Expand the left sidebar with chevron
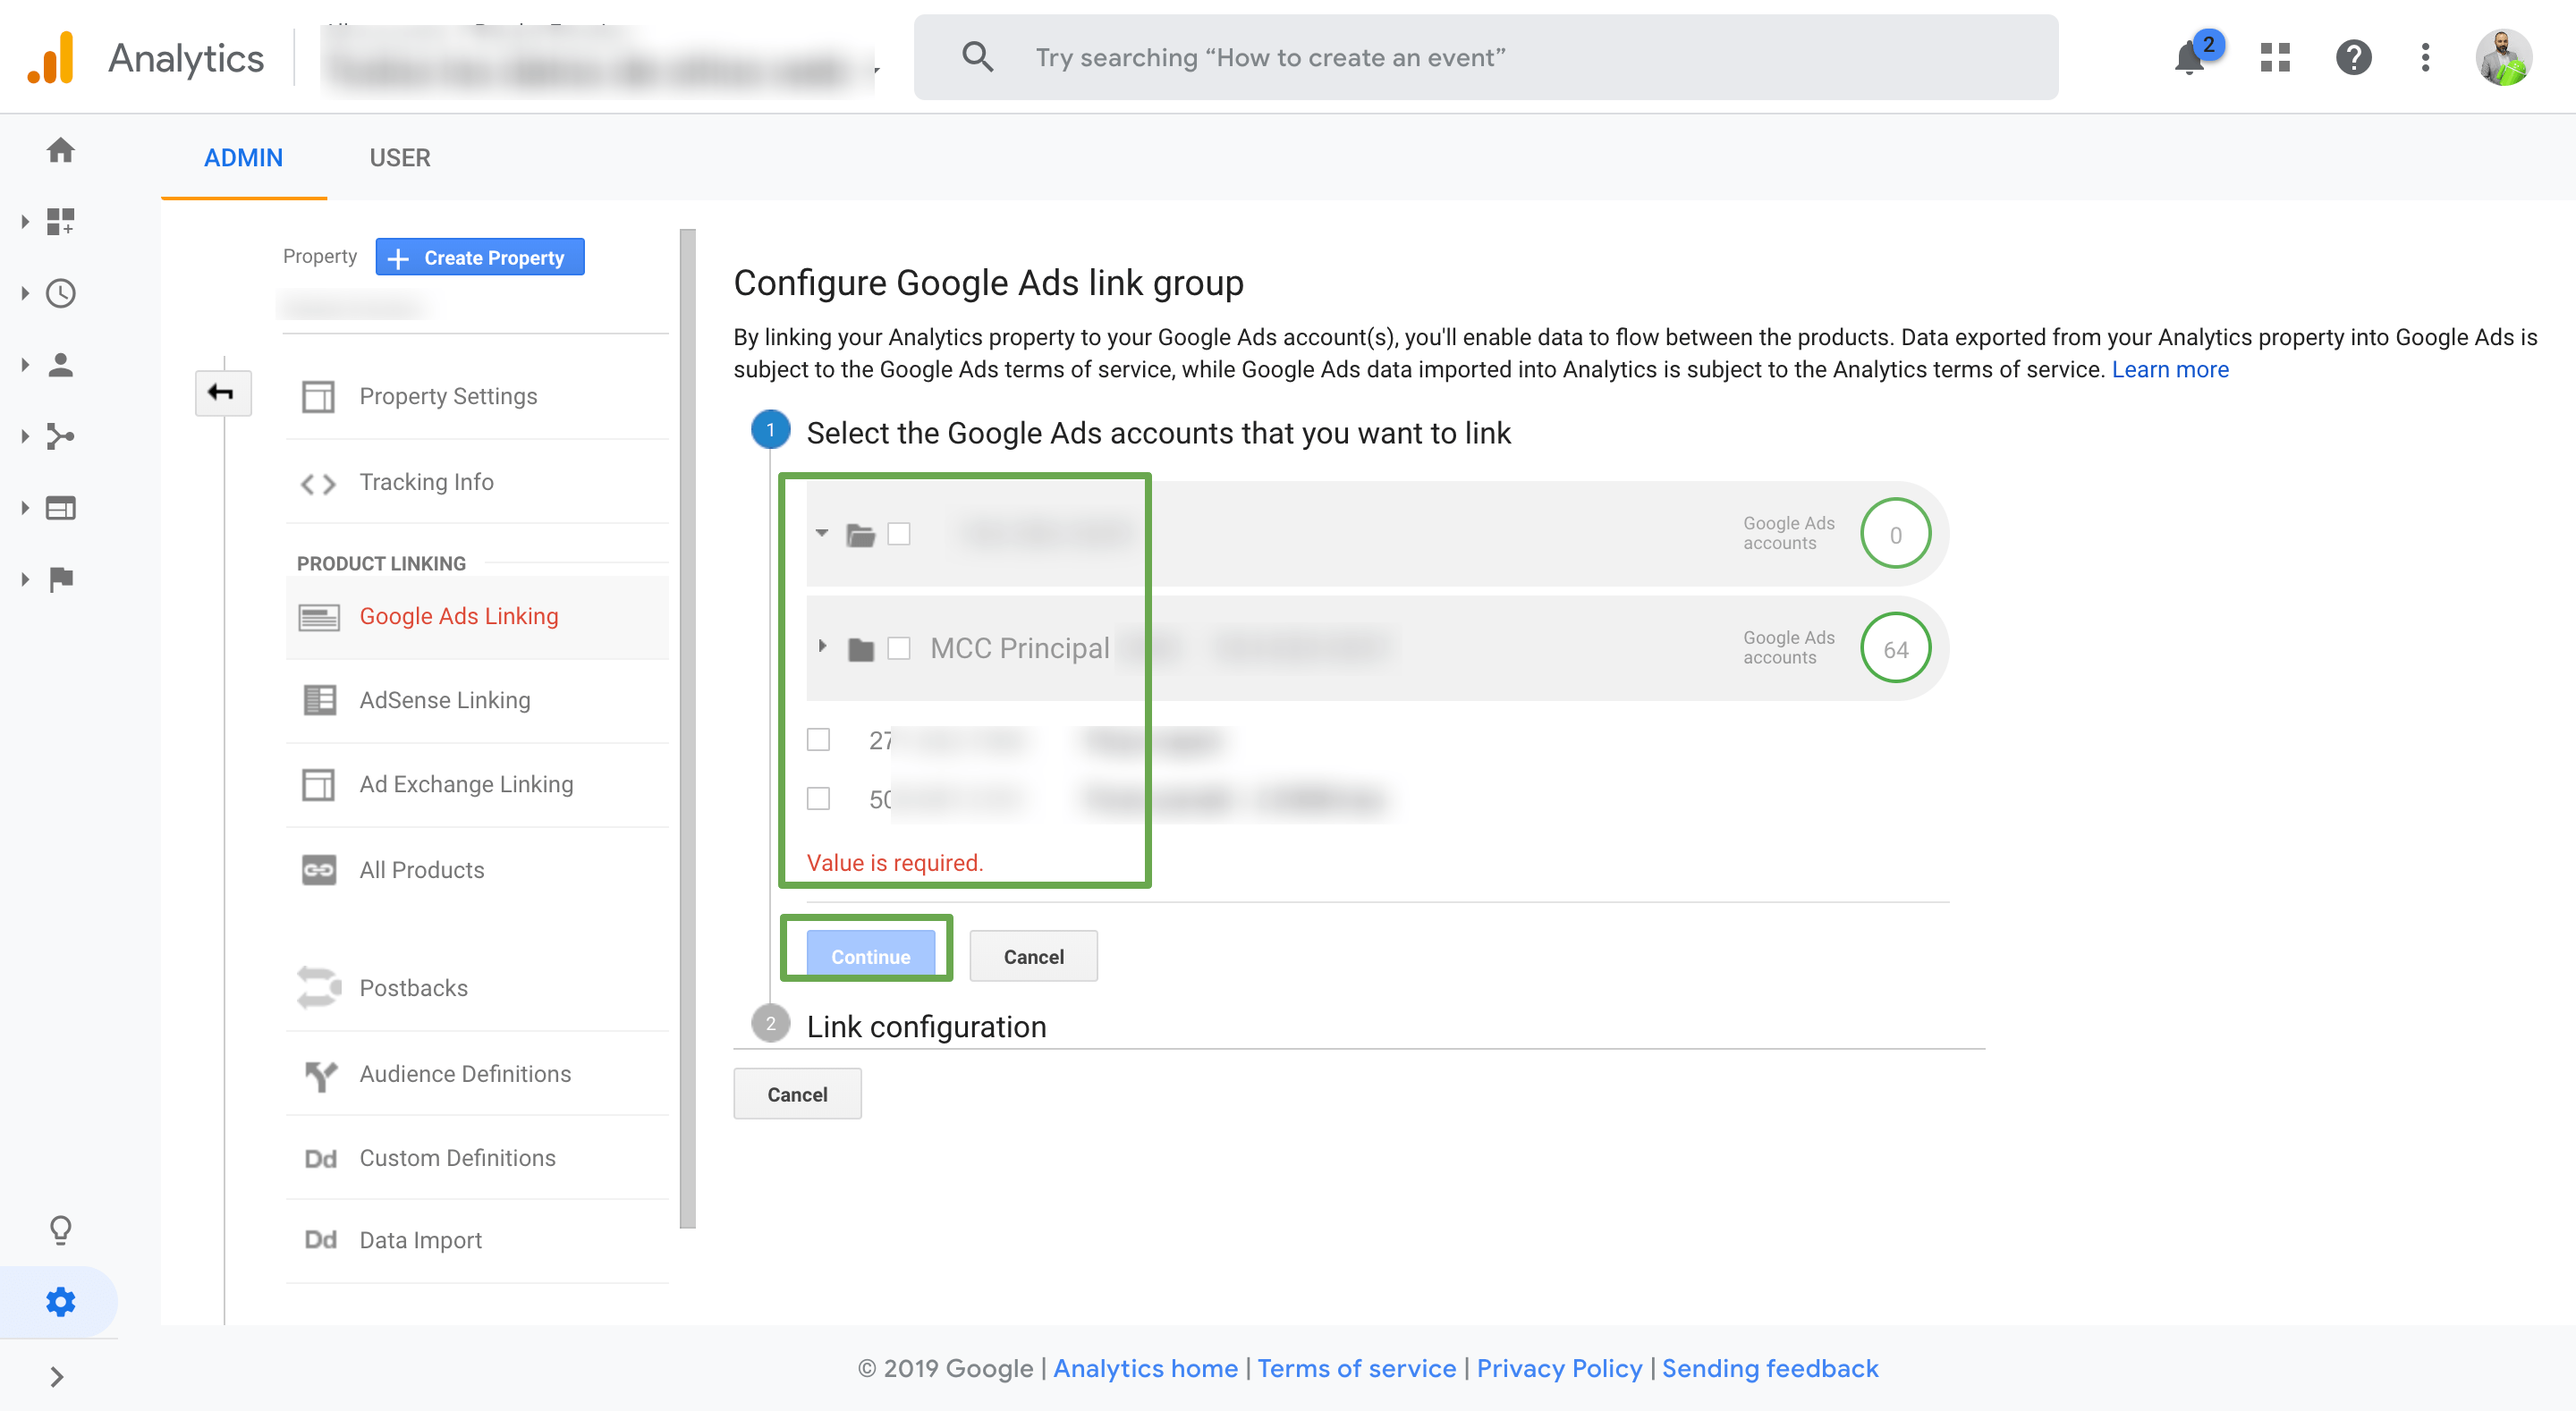Image resolution: width=2576 pixels, height=1411 pixels. pyautogui.click(x=57, y=1377)
